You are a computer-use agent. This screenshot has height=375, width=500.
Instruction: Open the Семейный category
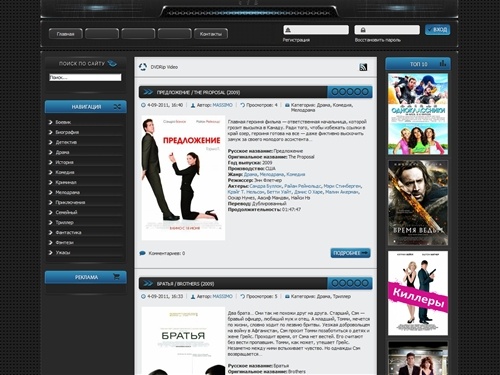pos(66,212)
